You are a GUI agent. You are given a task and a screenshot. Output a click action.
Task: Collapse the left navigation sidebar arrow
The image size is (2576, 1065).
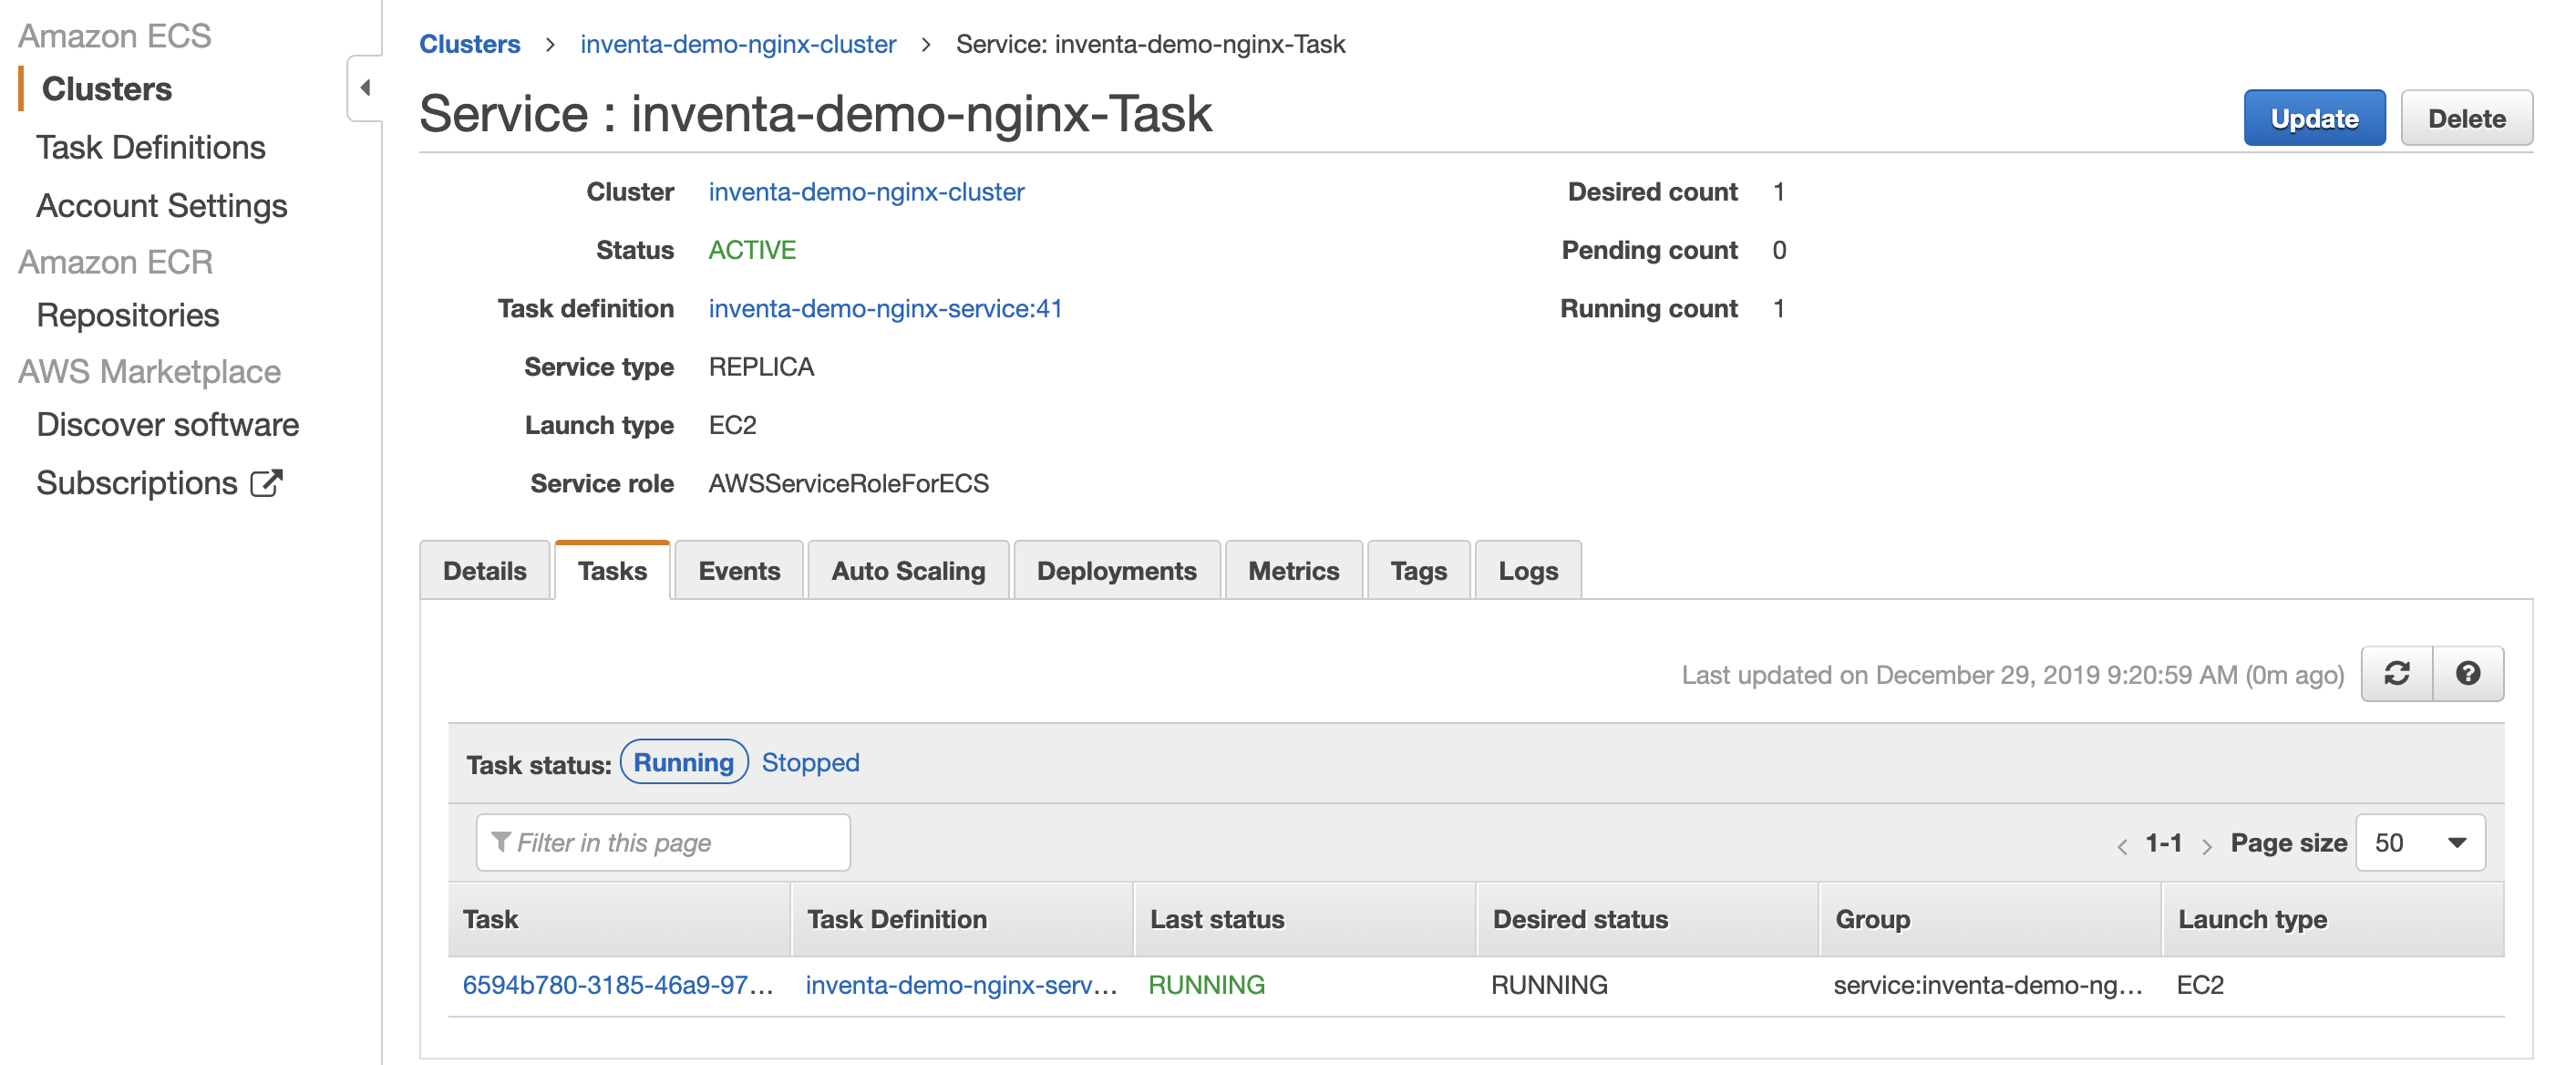coord(365,88)
